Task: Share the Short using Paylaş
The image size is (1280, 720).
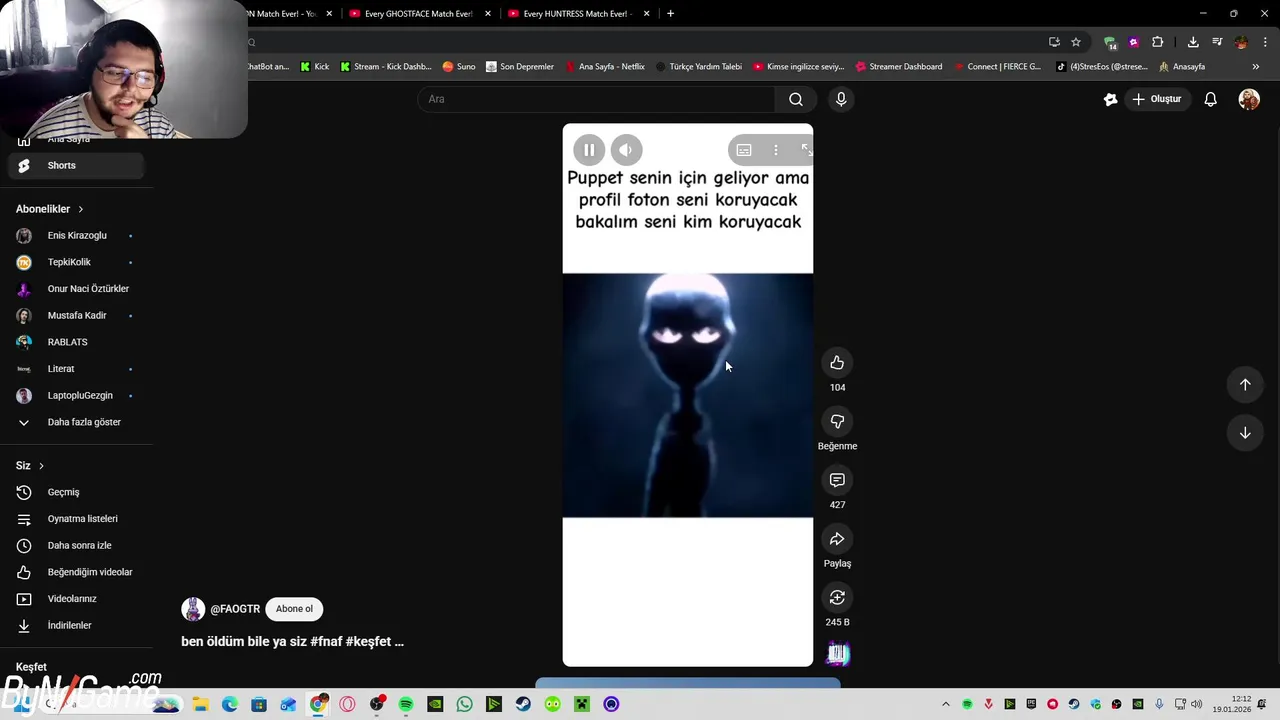Action: pyautogui.click(x=837, y=540)
